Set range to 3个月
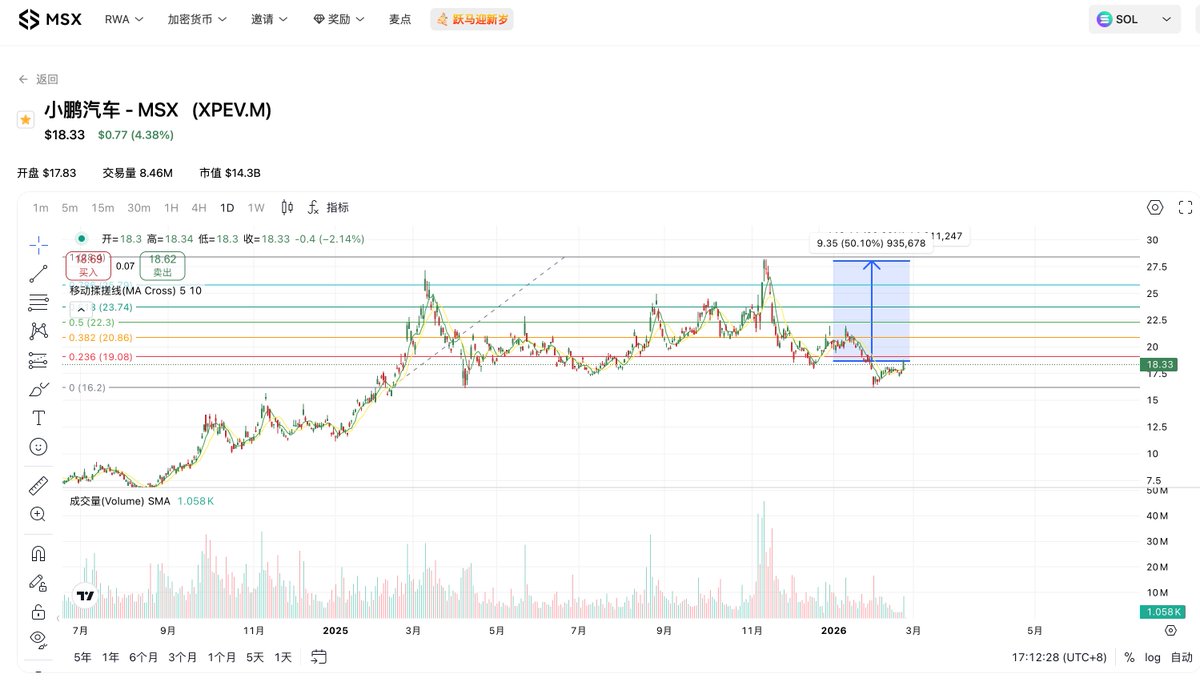 pyautogui.click(x=183, y=657)
